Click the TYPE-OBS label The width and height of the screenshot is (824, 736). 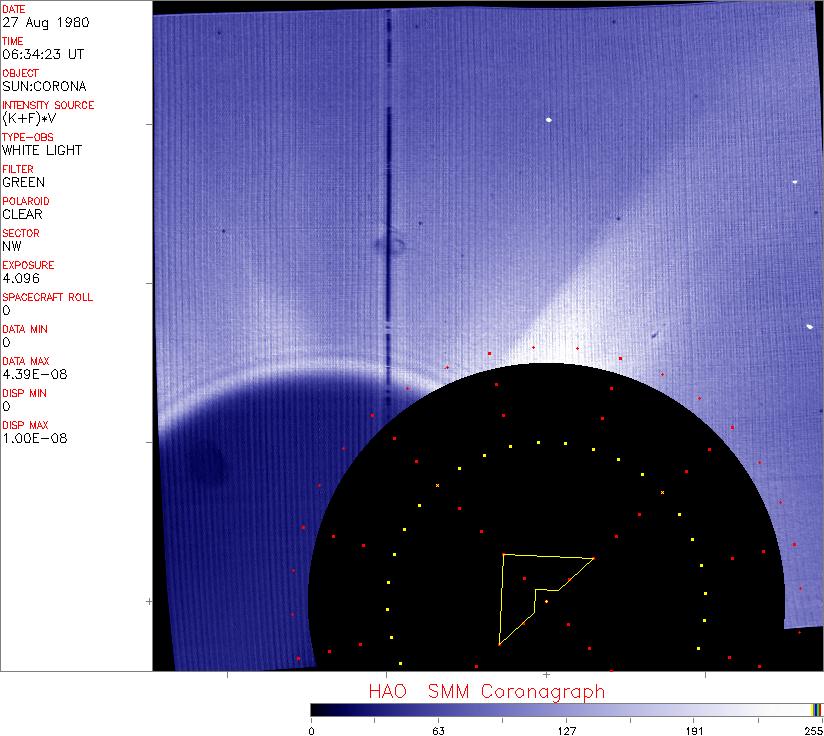(x=28, y=138)
